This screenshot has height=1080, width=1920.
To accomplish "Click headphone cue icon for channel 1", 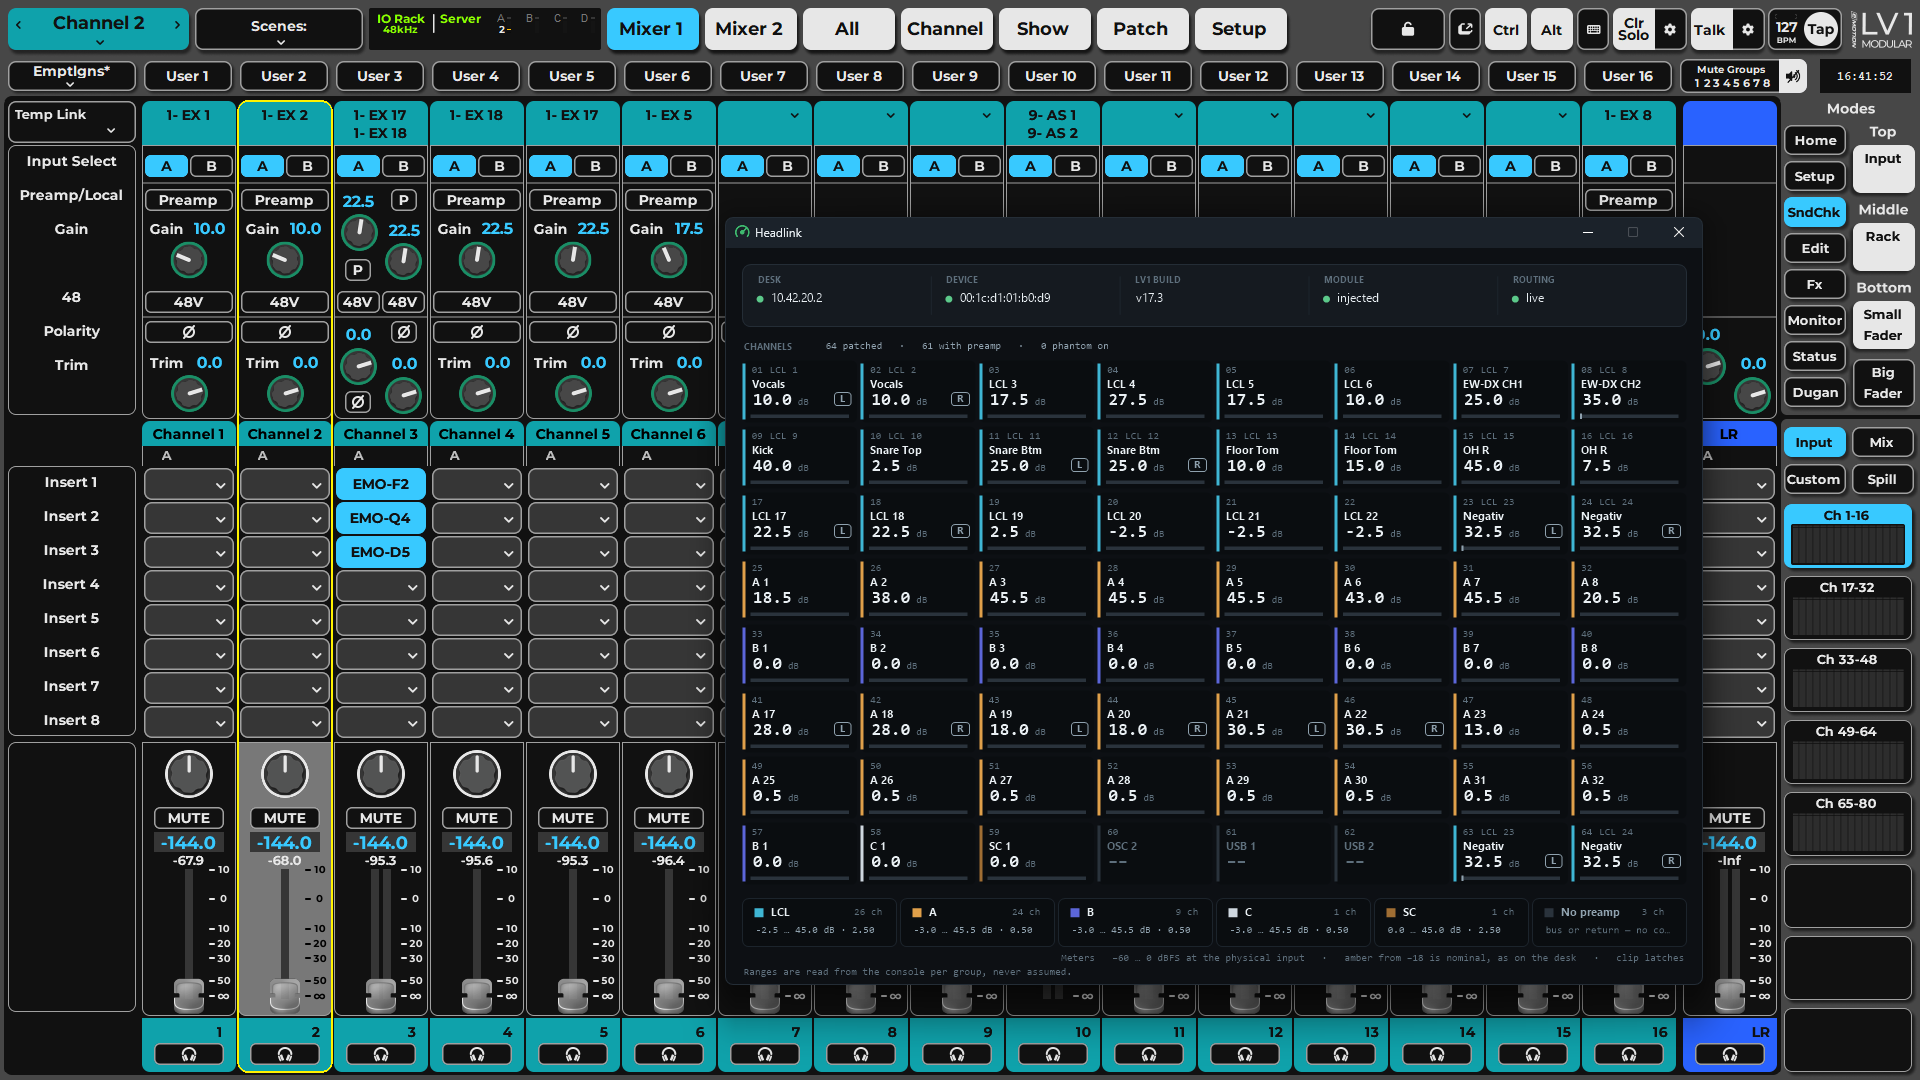I will (x=189, y=1054).
